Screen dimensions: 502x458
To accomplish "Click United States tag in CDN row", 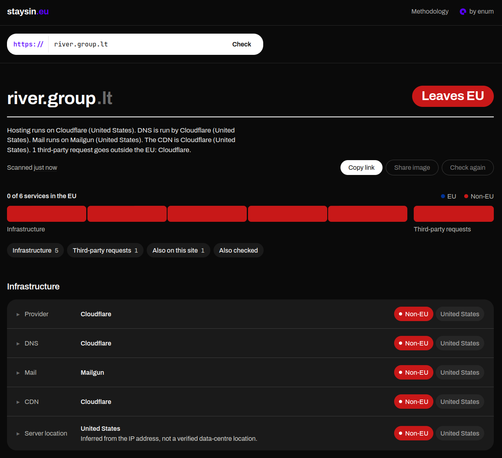I will pyautogui.click(x=460, y=402).
